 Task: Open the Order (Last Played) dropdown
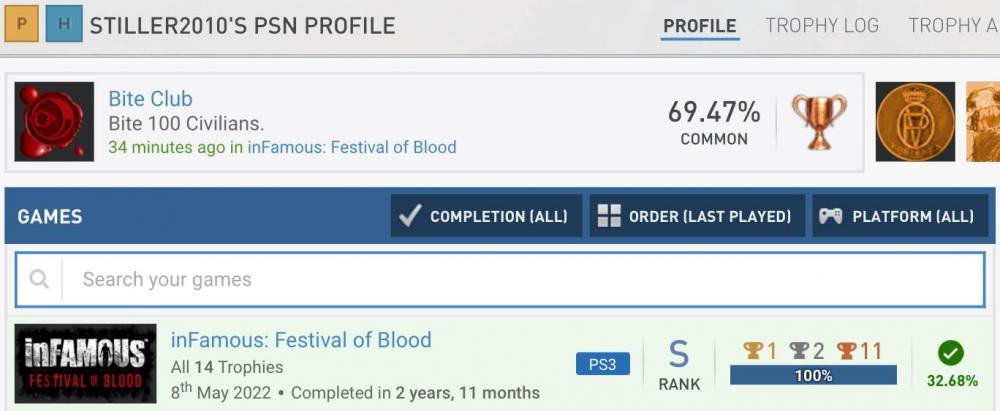(697, 216)
